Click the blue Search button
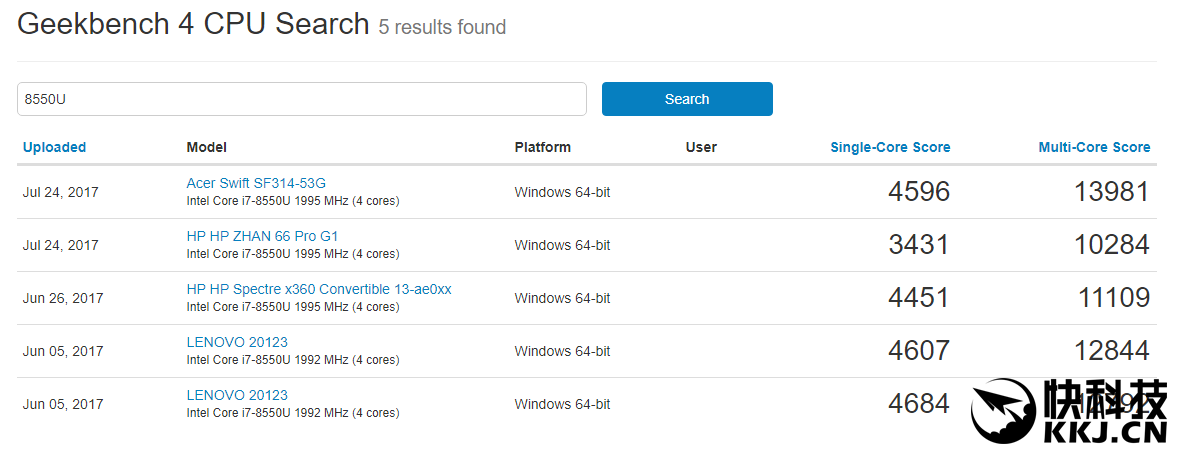 (687, 99)
